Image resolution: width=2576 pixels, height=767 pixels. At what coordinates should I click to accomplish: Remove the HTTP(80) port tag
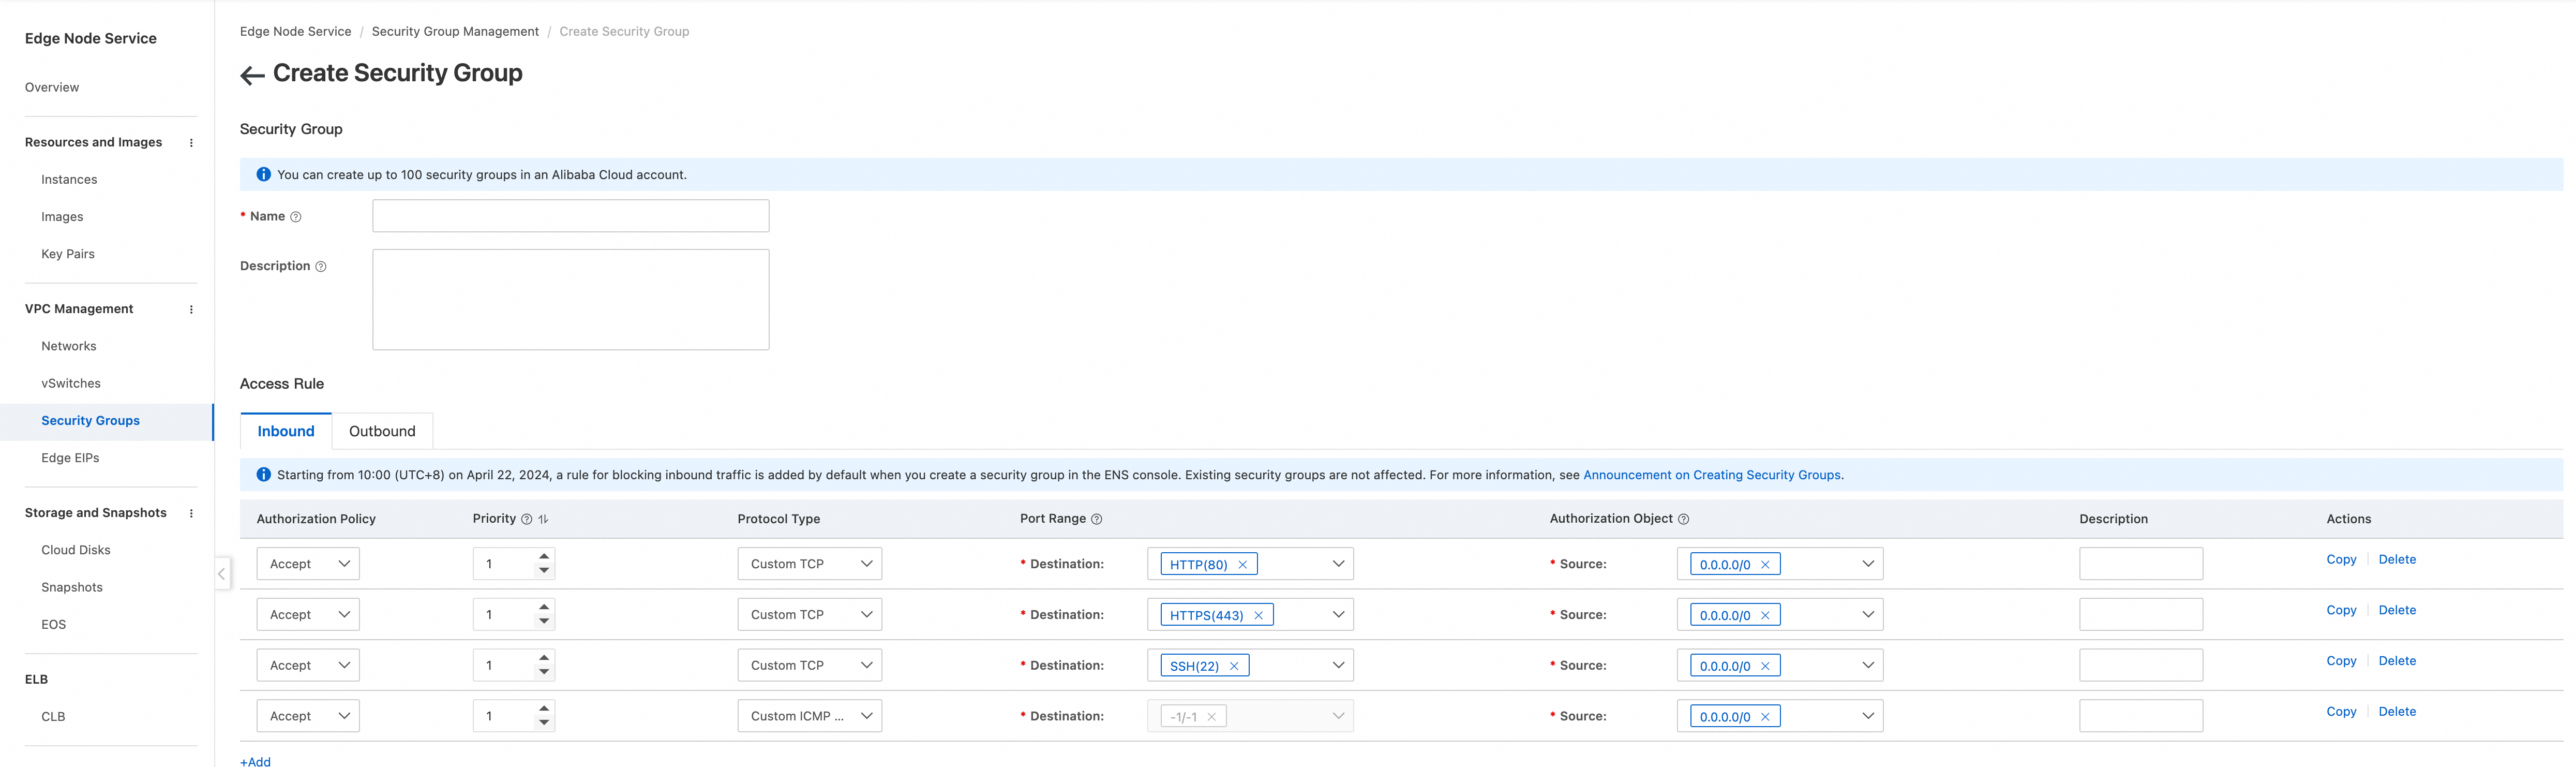pyautogui.click(x=1243, y=565)
